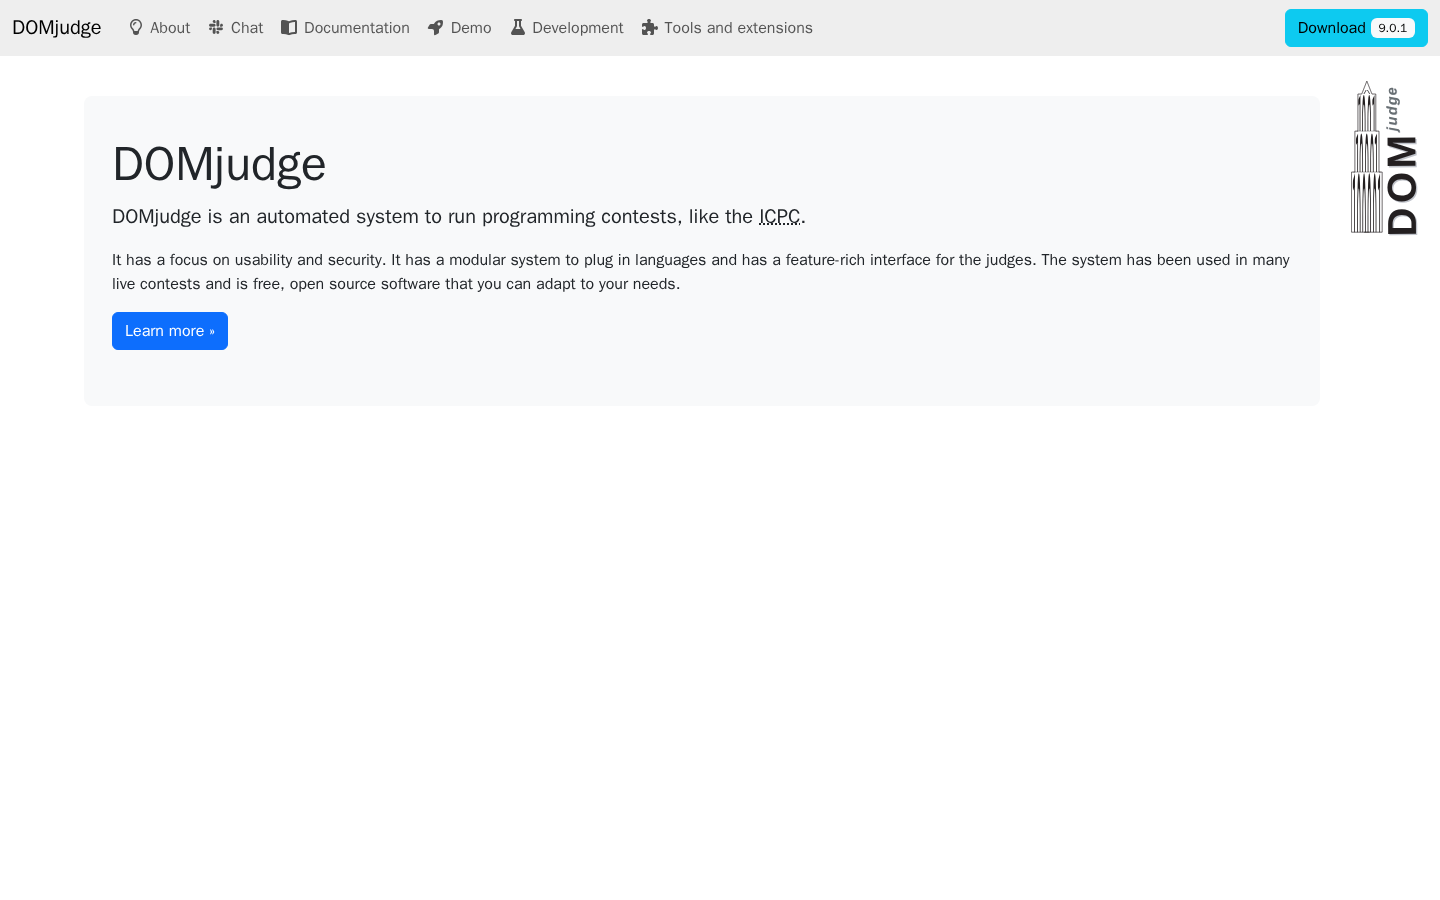Click the large DOMjudge heading

[x=219, y=164]
